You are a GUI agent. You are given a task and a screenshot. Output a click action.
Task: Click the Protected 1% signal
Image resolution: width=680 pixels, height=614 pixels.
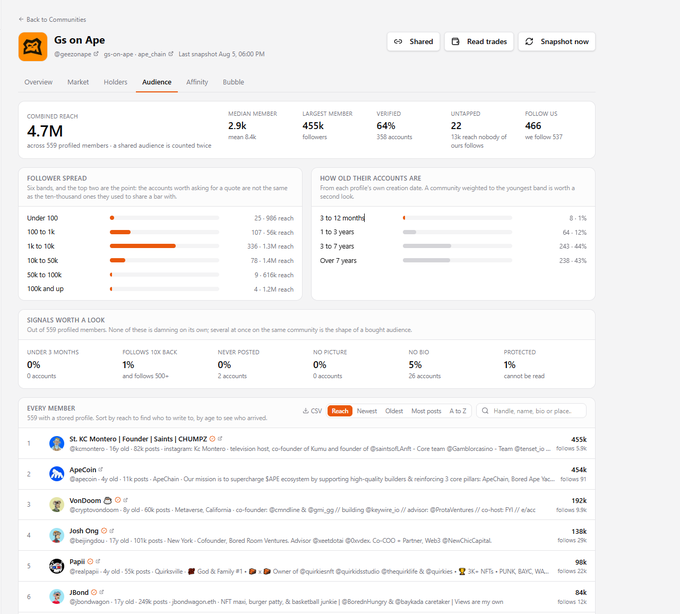[510, 365]
